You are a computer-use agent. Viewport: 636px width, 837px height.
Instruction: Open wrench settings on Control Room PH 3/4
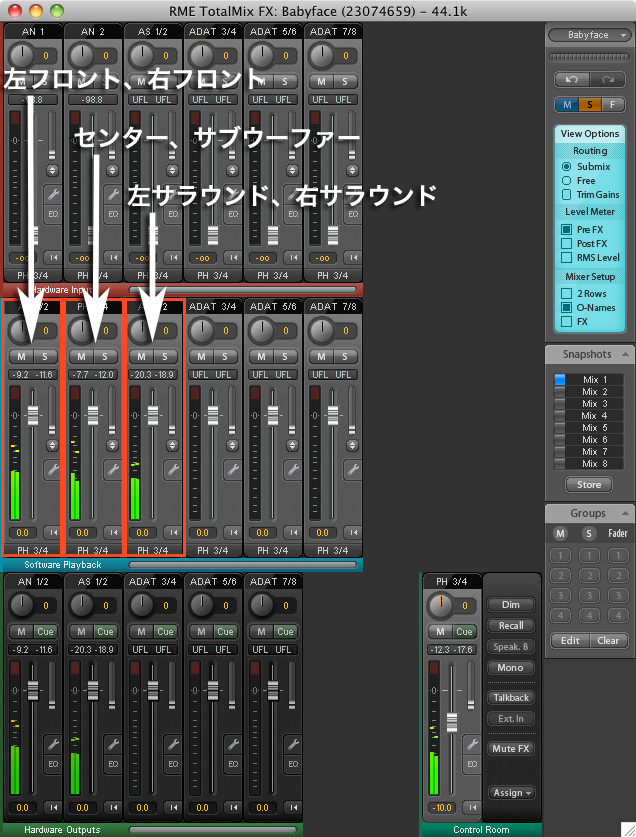pyautogui.click(x=471, y=743)
